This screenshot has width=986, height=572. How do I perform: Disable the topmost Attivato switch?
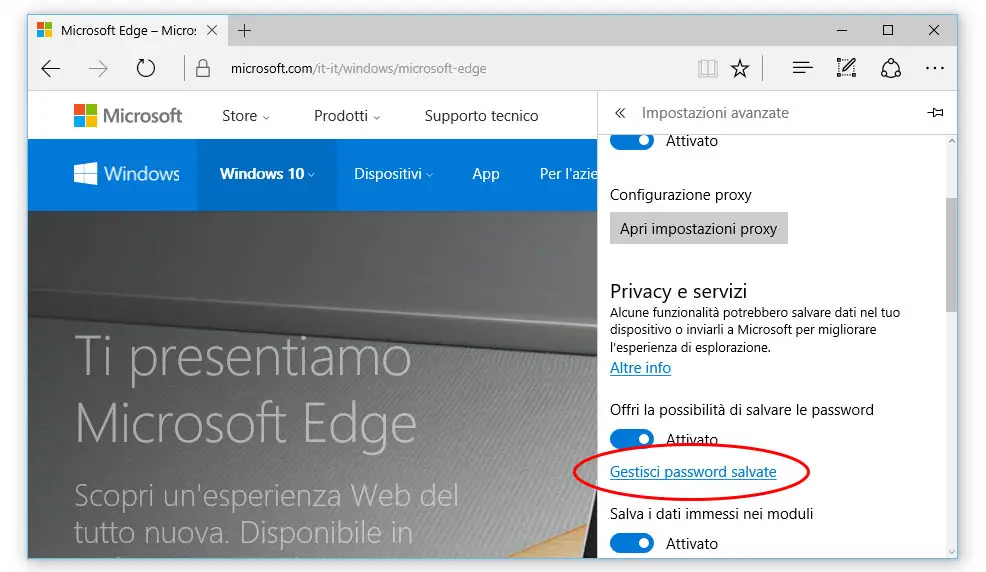pos(632,141)
